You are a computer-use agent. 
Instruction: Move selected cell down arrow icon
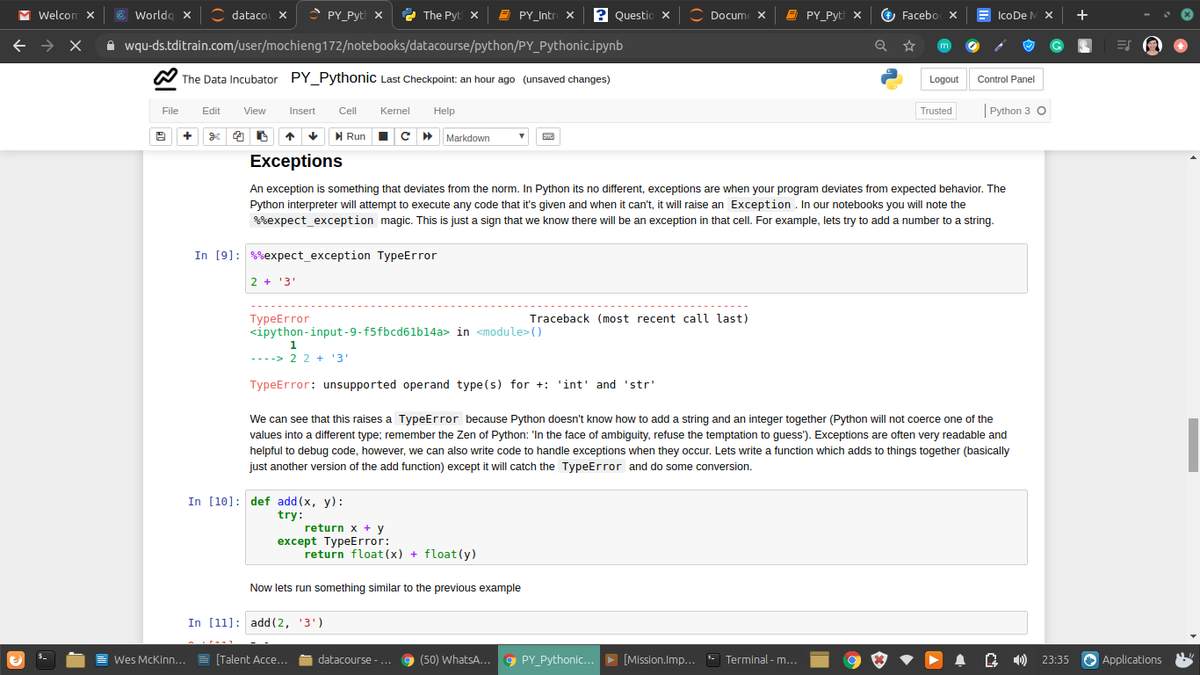pyautogui.click(x=313, y=137)
